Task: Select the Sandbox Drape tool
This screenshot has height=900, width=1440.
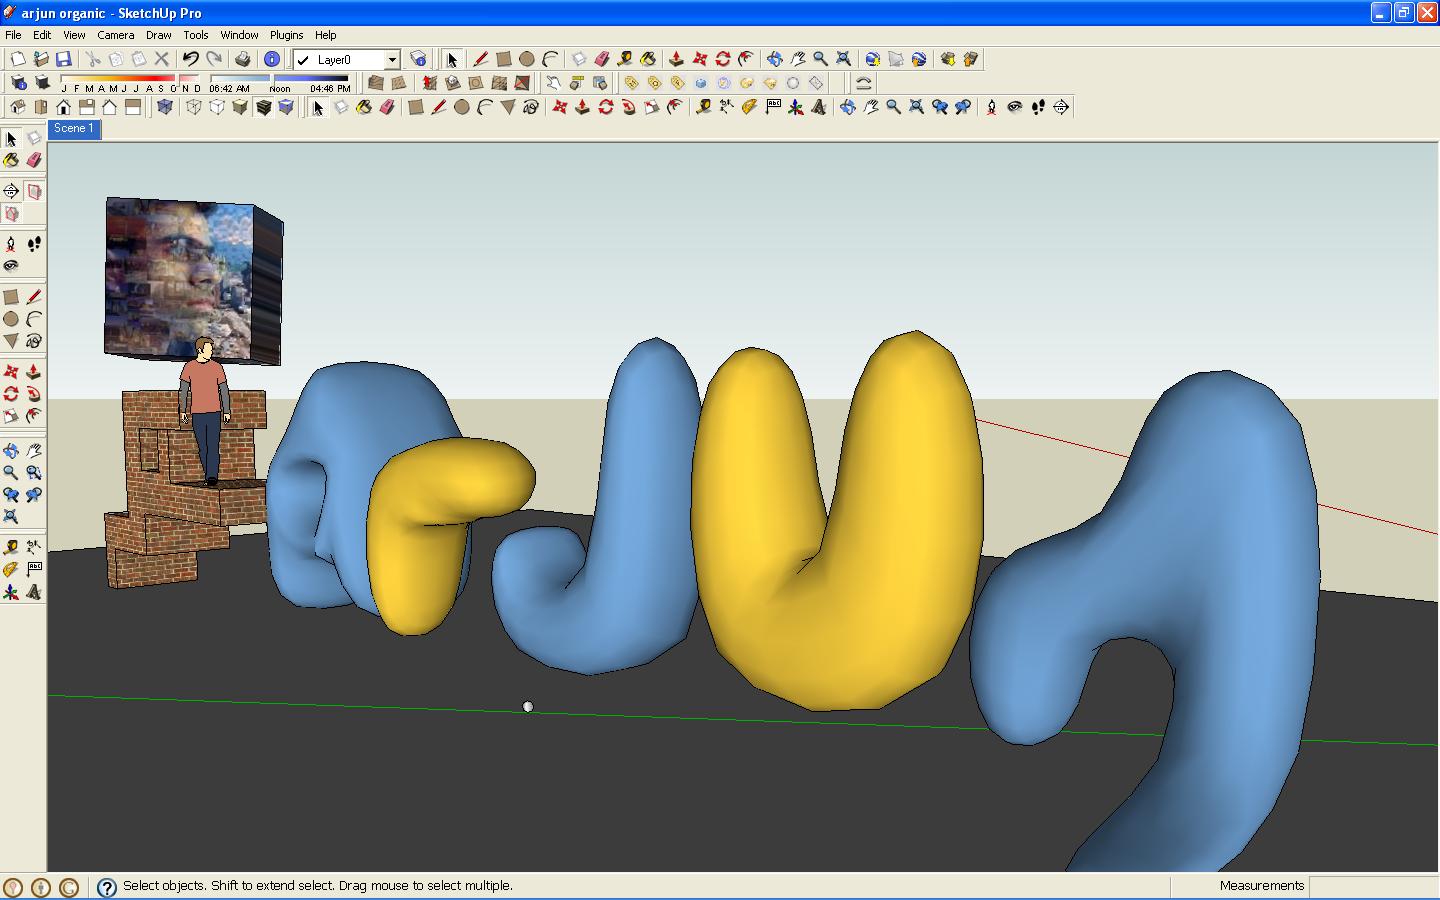Action: pyautogui.click(x=475, y=83)
